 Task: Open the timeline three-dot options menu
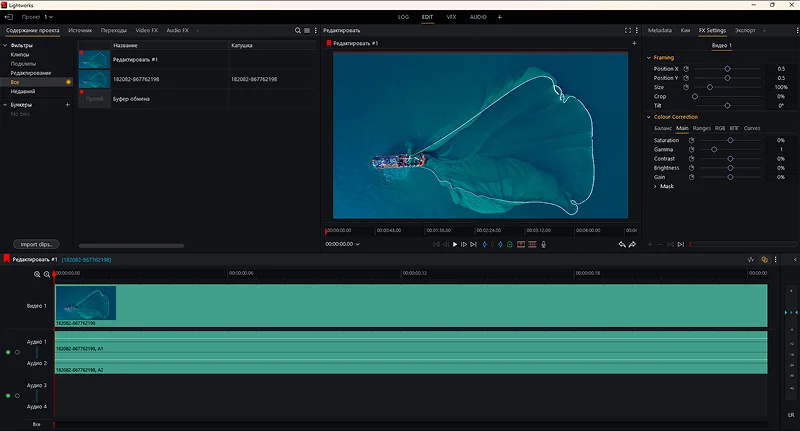(x=776, y=260)
